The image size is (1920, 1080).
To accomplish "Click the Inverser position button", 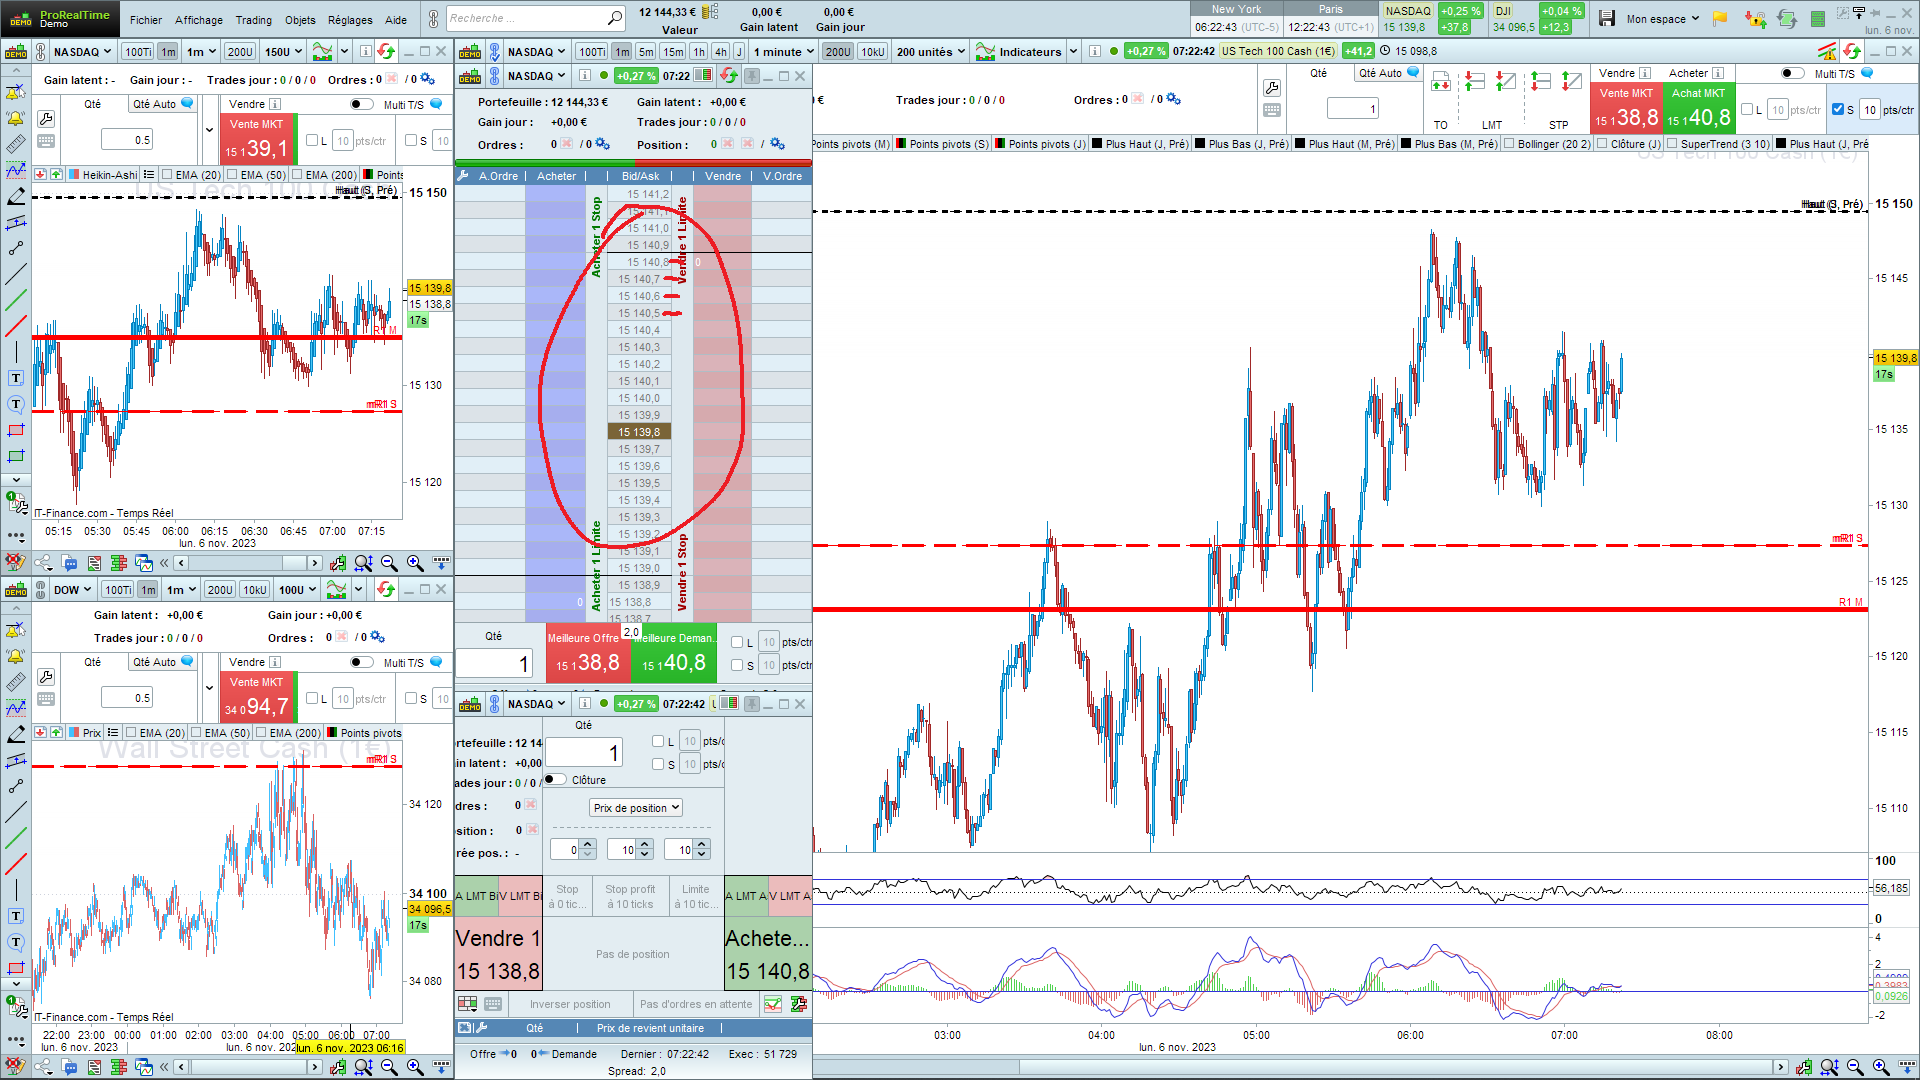I will coord(570,1004).
